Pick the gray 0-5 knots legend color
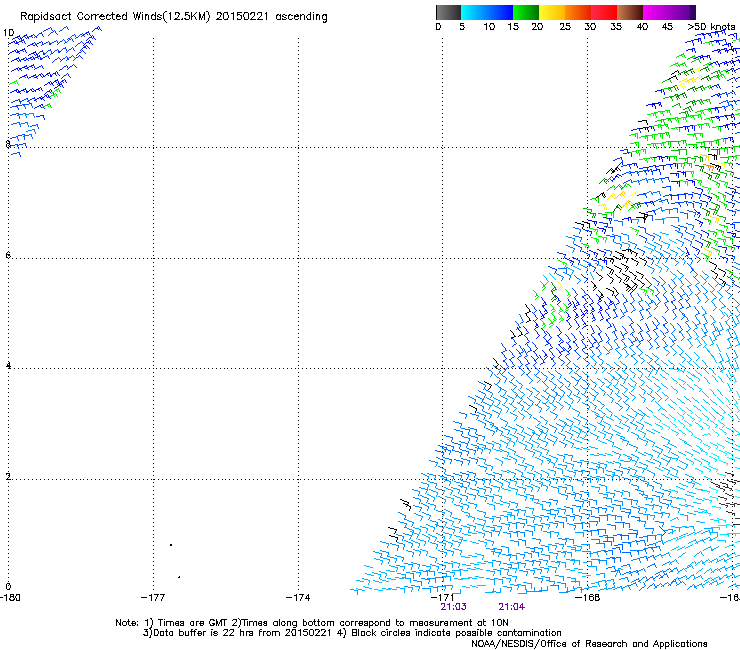 [448, 12]
